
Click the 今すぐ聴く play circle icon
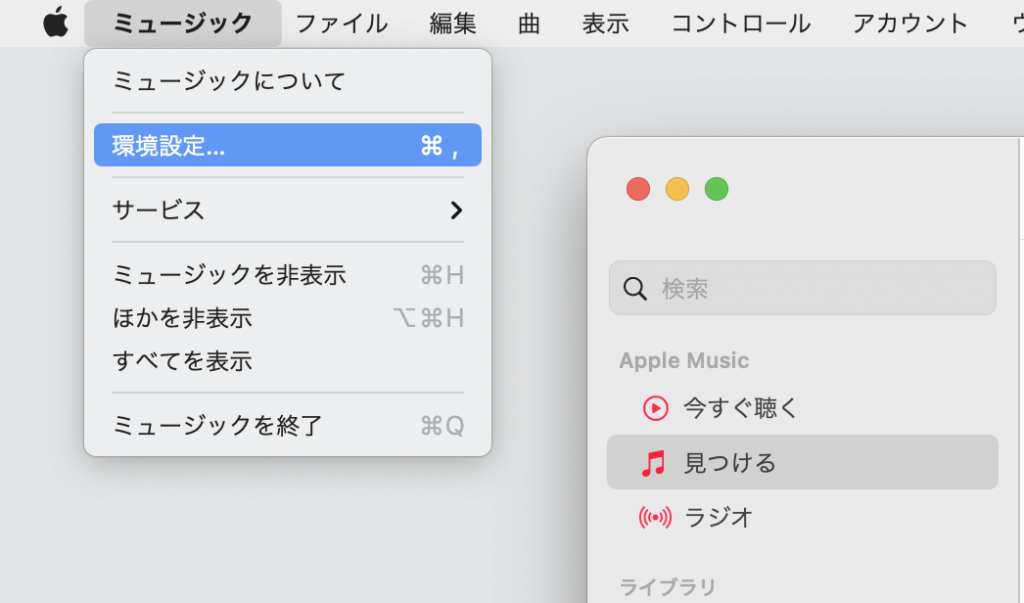click(655, 408)
